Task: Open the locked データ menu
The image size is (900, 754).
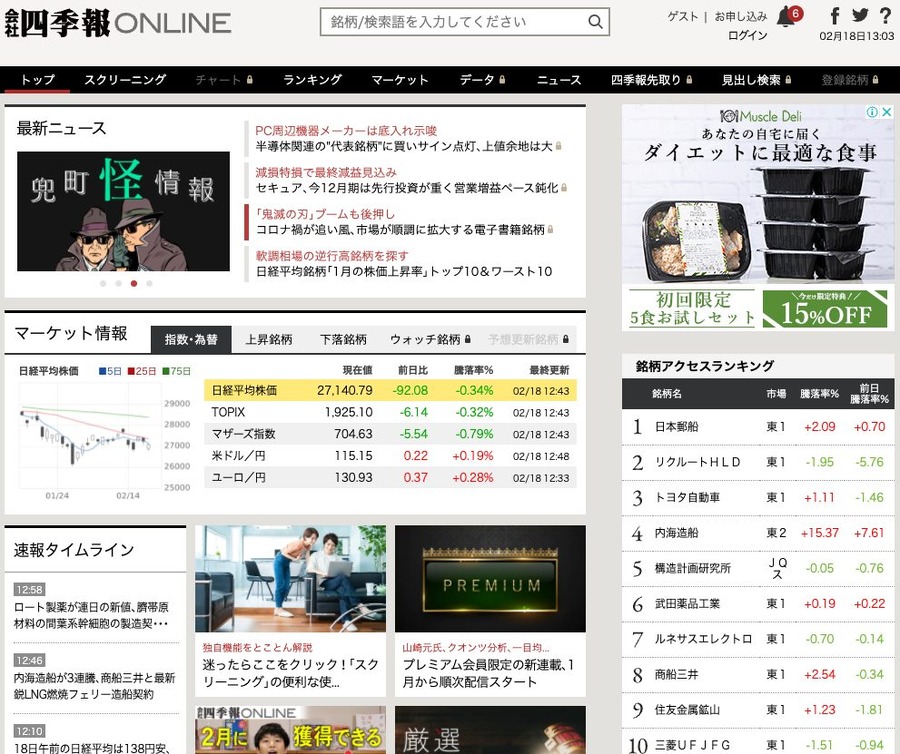Action: pyautogui.click(x=482, y=80)
